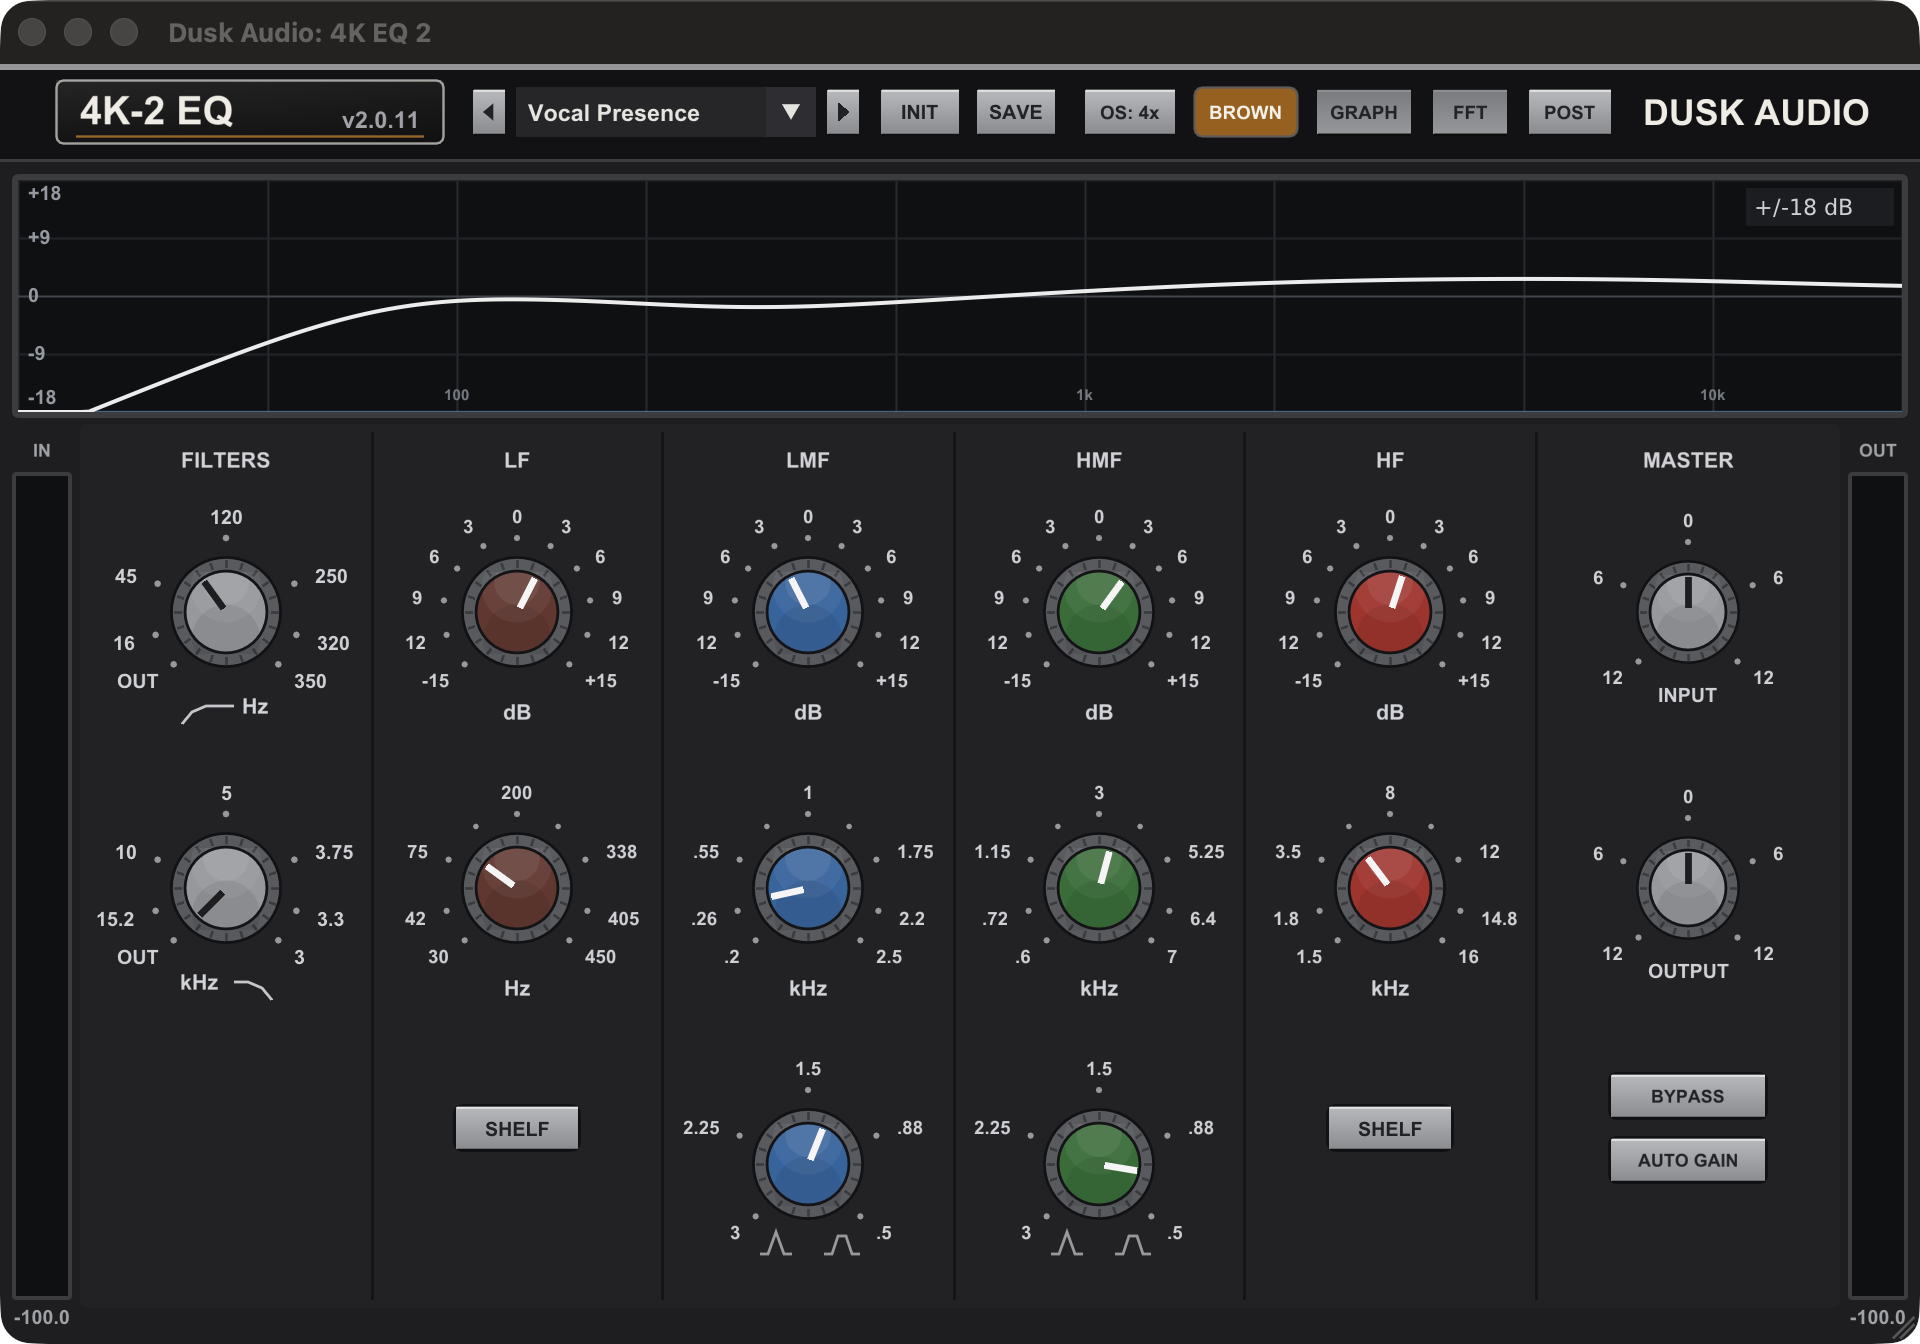Toggle the HF SHELF button
The height and width of the screenshot is (1344, 1920).
coord(1390,1128)
